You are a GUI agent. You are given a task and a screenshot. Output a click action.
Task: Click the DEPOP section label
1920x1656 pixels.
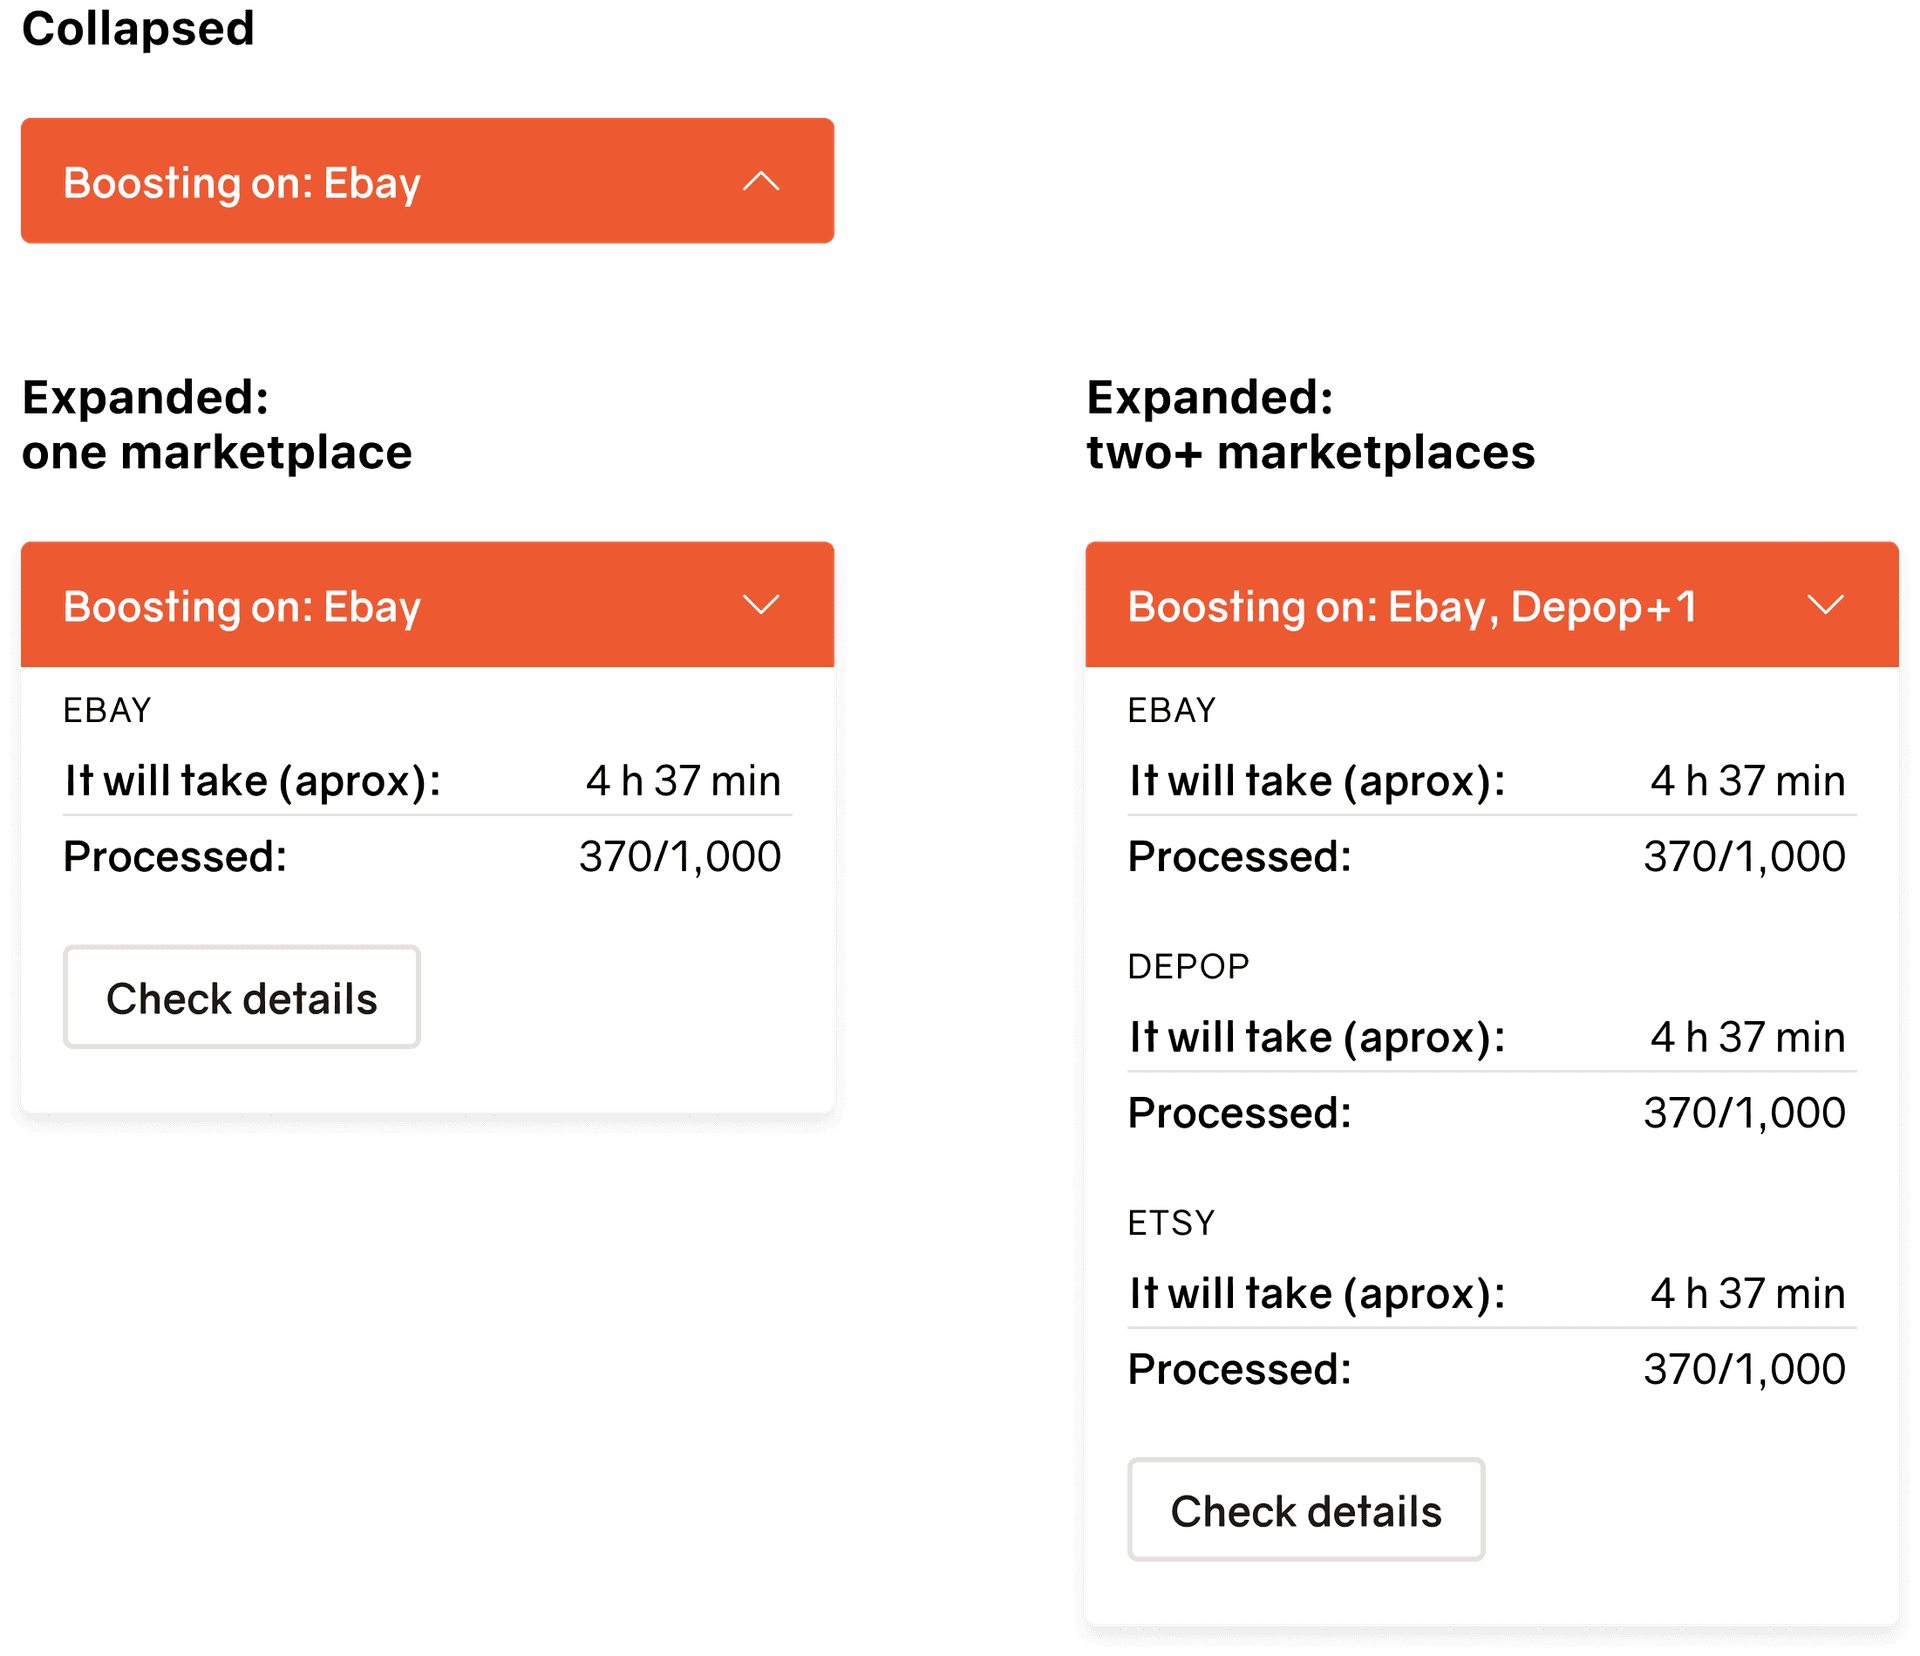1188,966
